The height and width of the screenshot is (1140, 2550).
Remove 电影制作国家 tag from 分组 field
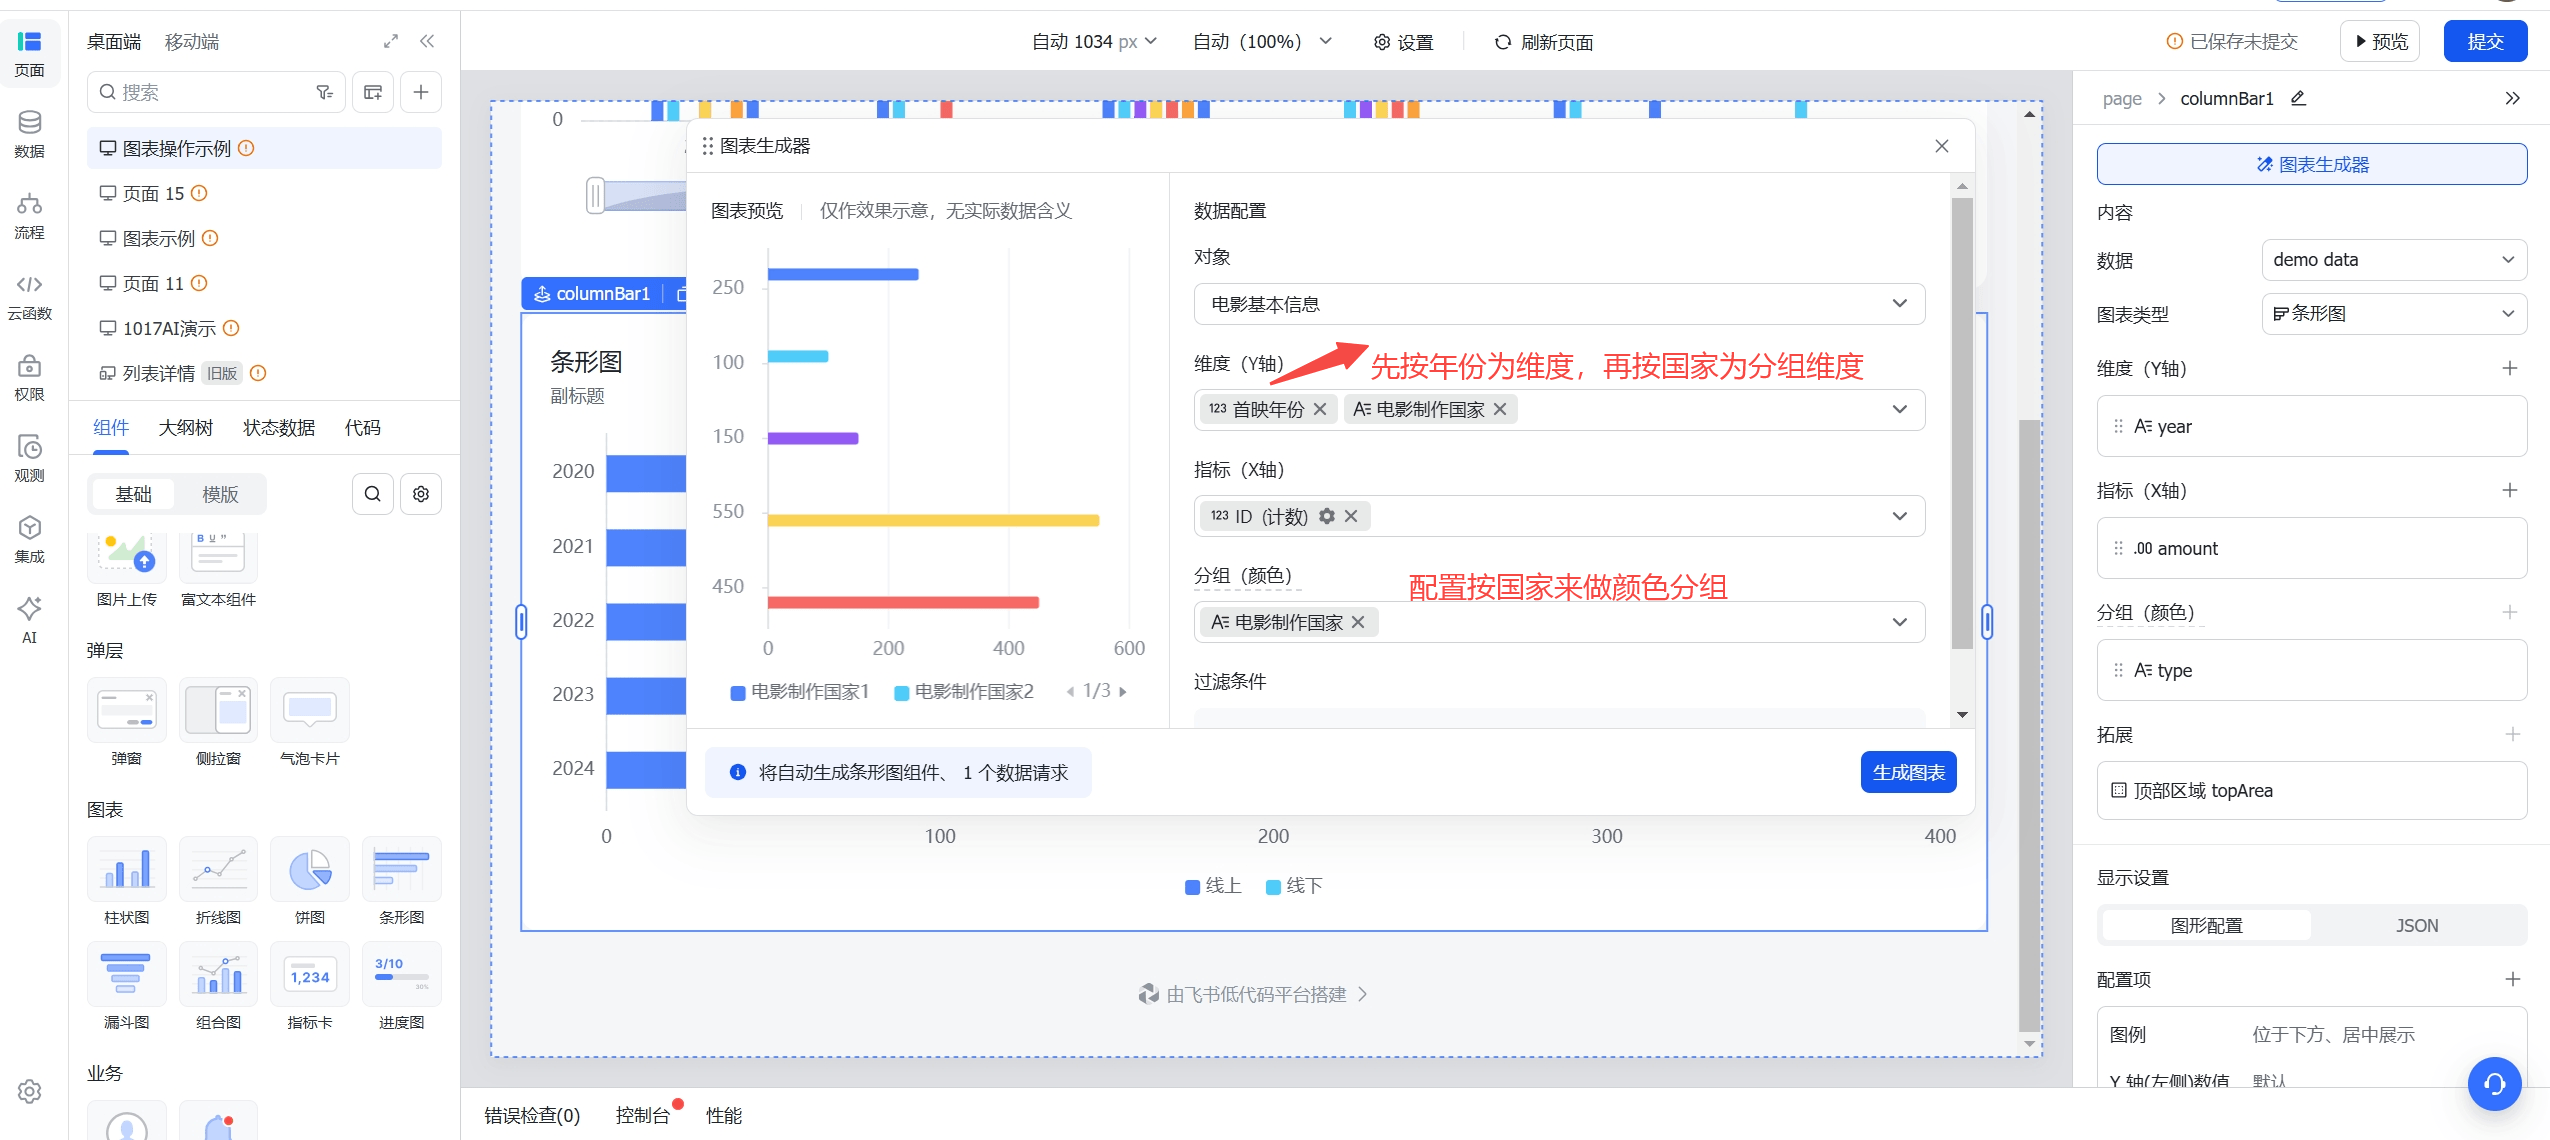[1358, 622]
